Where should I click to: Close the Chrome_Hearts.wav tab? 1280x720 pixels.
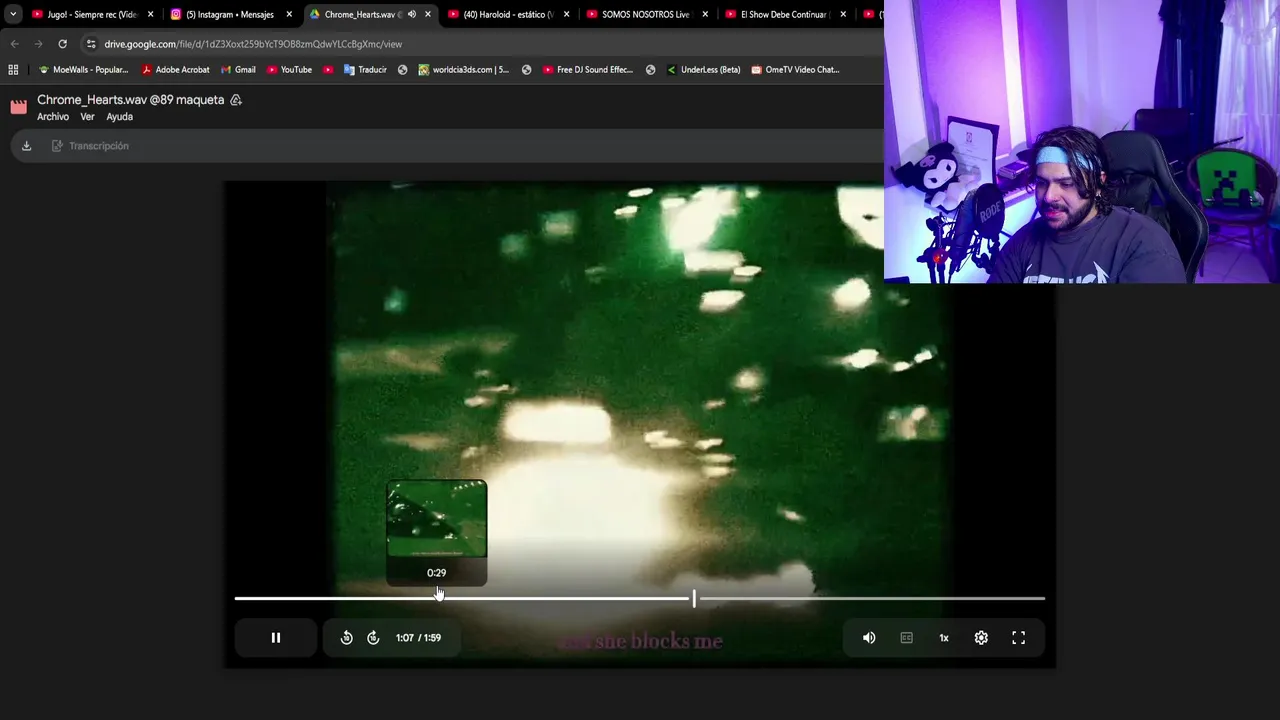tap(428, 14)
